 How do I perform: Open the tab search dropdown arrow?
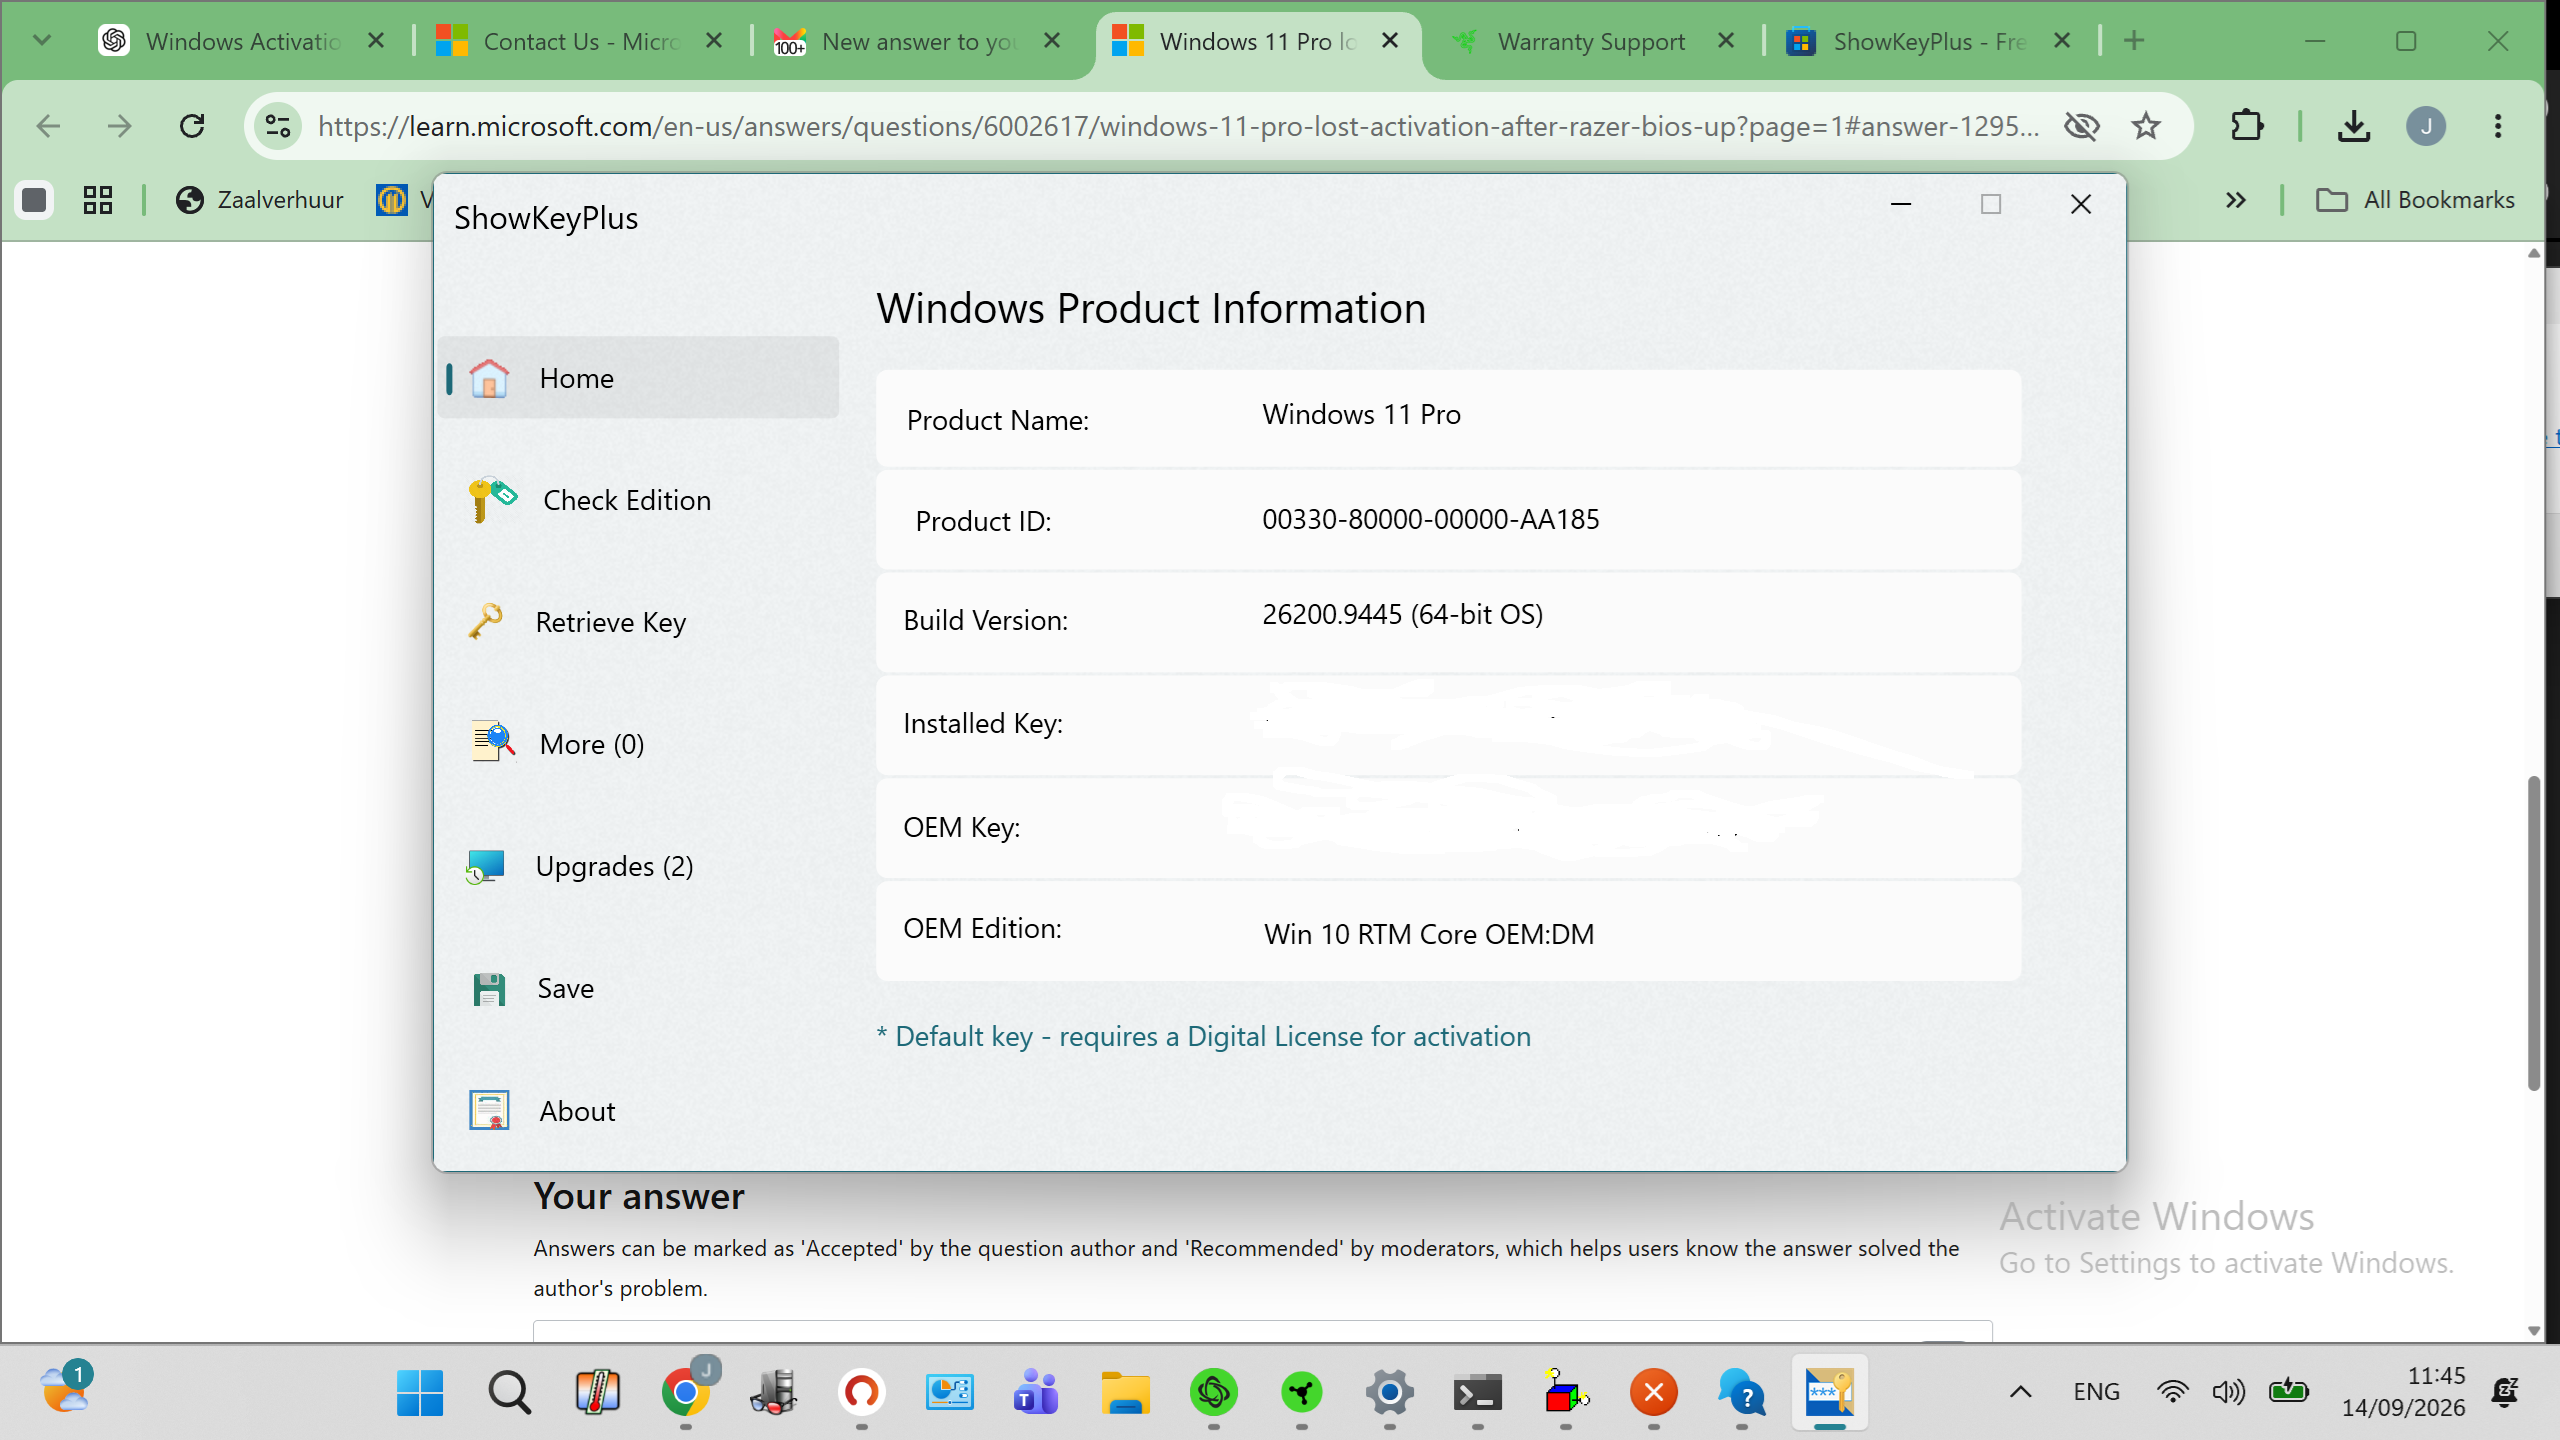click(42, 41)
